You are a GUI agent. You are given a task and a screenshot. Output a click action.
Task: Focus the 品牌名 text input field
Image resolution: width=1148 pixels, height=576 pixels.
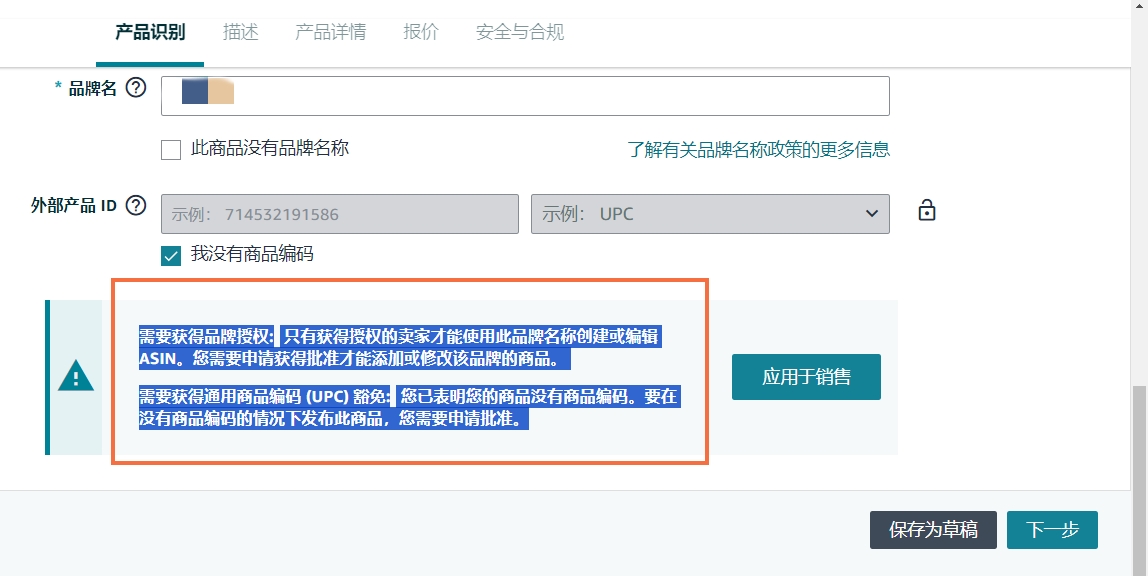coord(560,96)
